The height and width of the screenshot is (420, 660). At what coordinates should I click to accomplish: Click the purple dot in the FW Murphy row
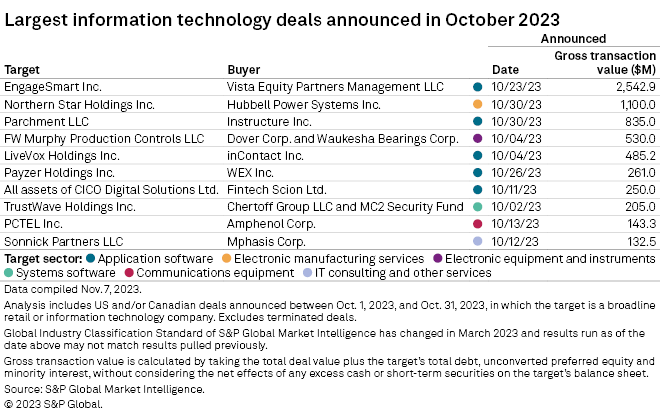pos(478,138)
